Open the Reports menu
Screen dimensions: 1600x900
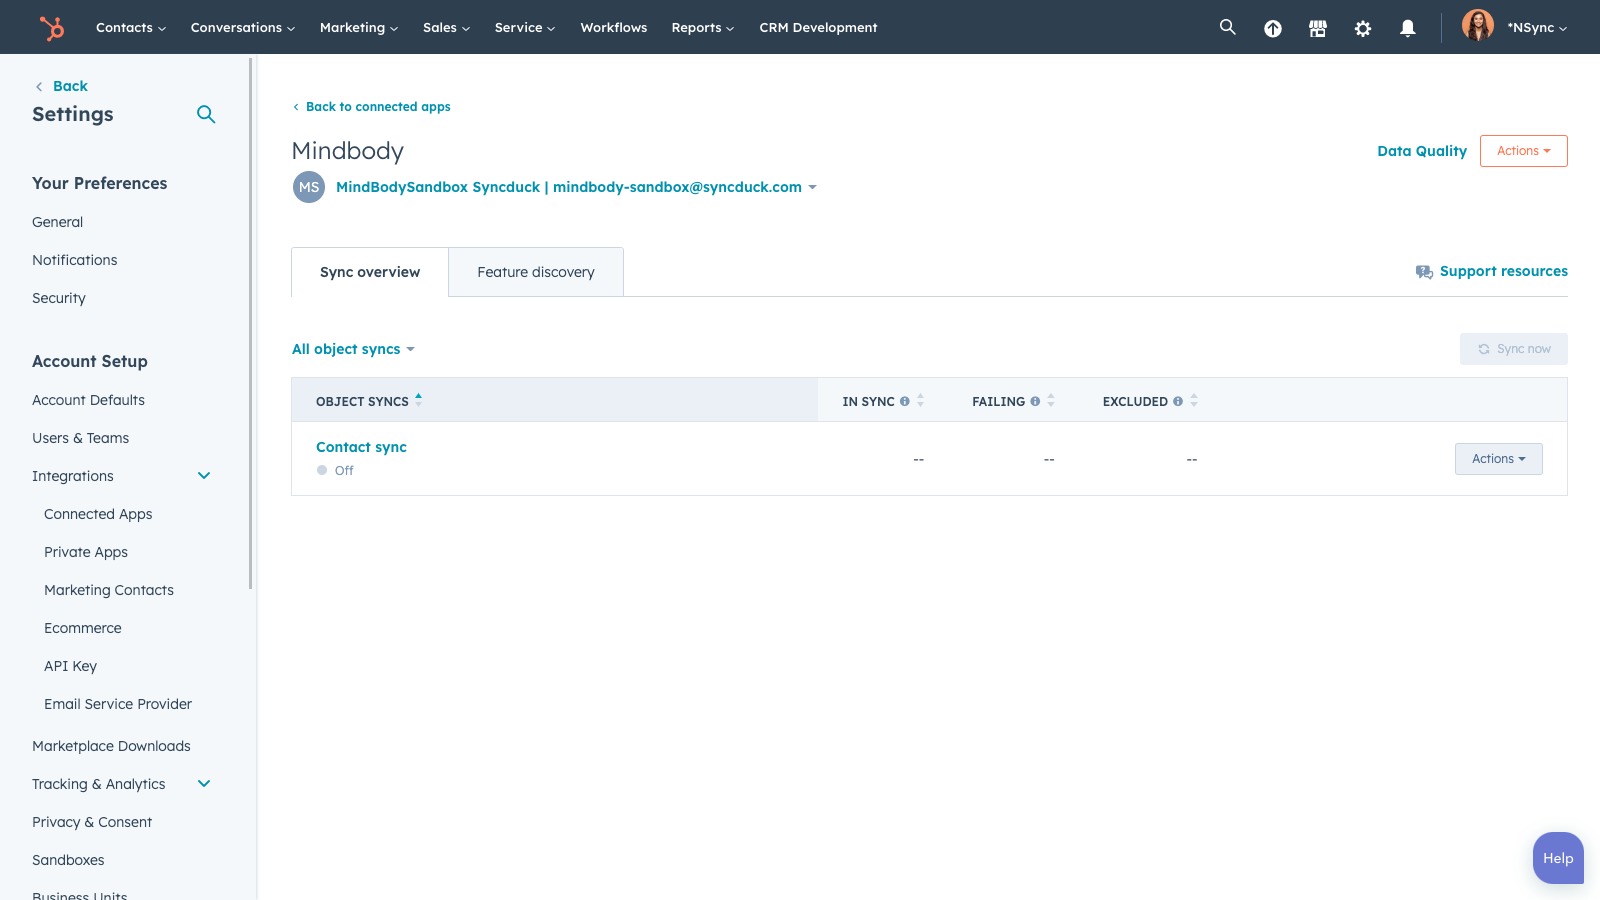(702, 27)
